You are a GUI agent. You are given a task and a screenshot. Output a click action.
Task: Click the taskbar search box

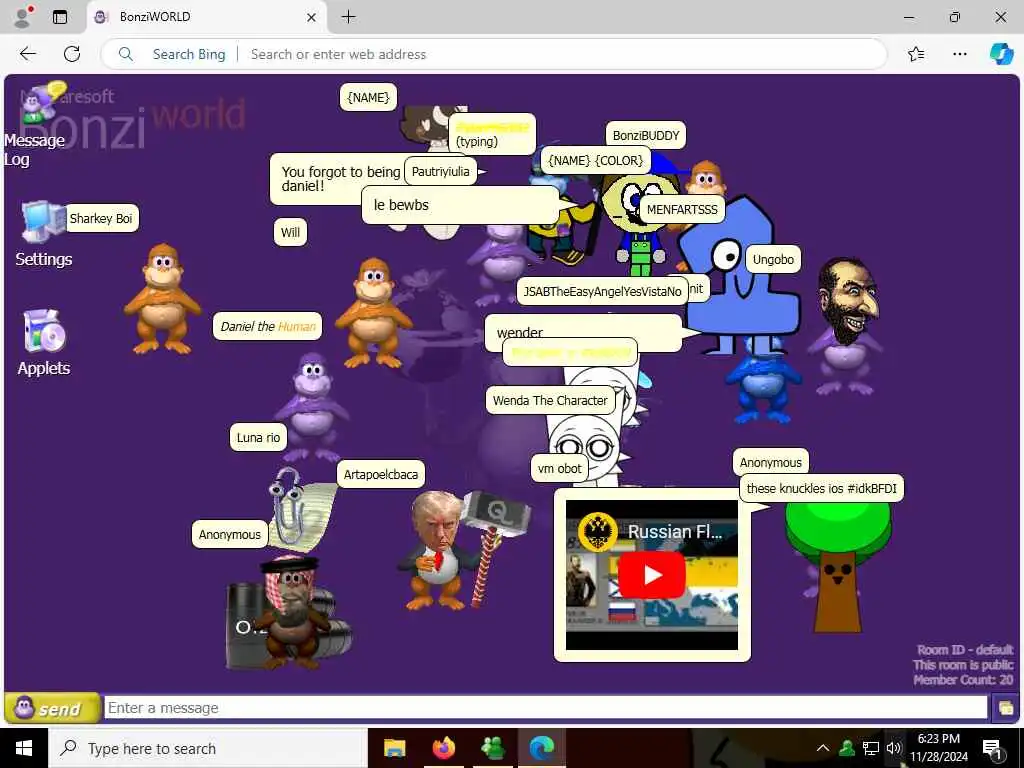pyautogui.click(x=208, y=748)
